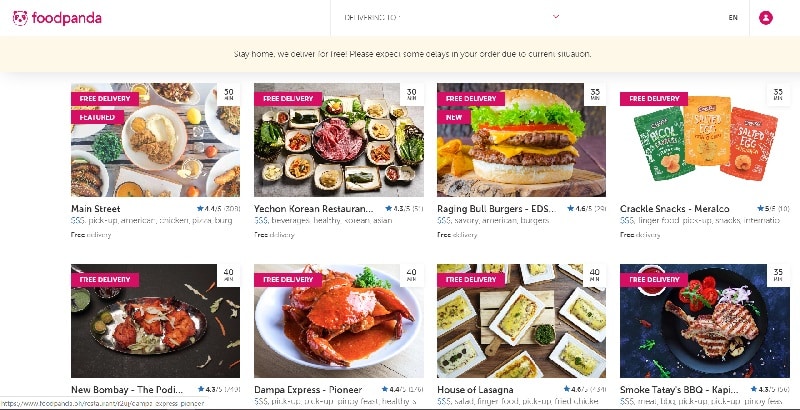The width and height of the screenshot is (800, 410).
Task: Click the star rating icon for Crackle Snacks
Action: point(760,209)
